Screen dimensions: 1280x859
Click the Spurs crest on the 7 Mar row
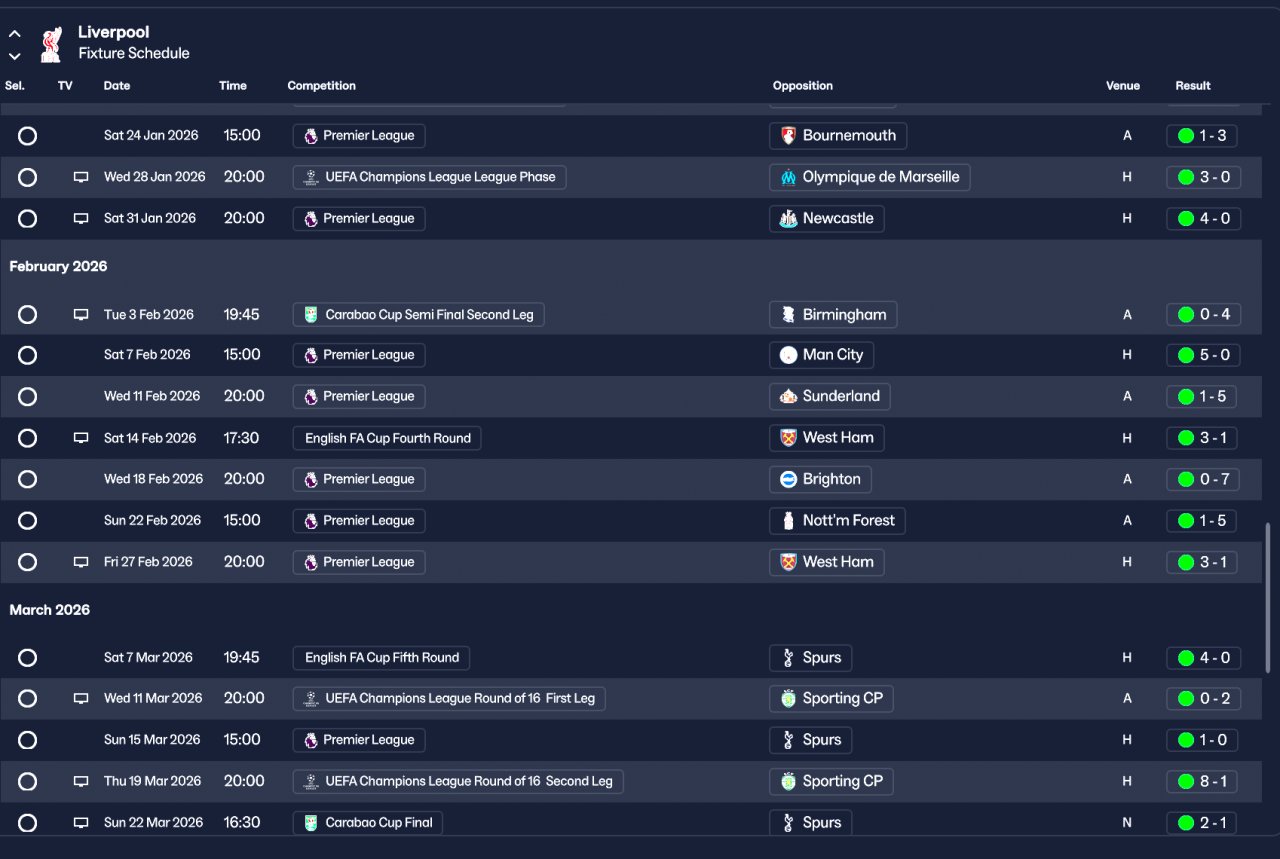[788, 658]
